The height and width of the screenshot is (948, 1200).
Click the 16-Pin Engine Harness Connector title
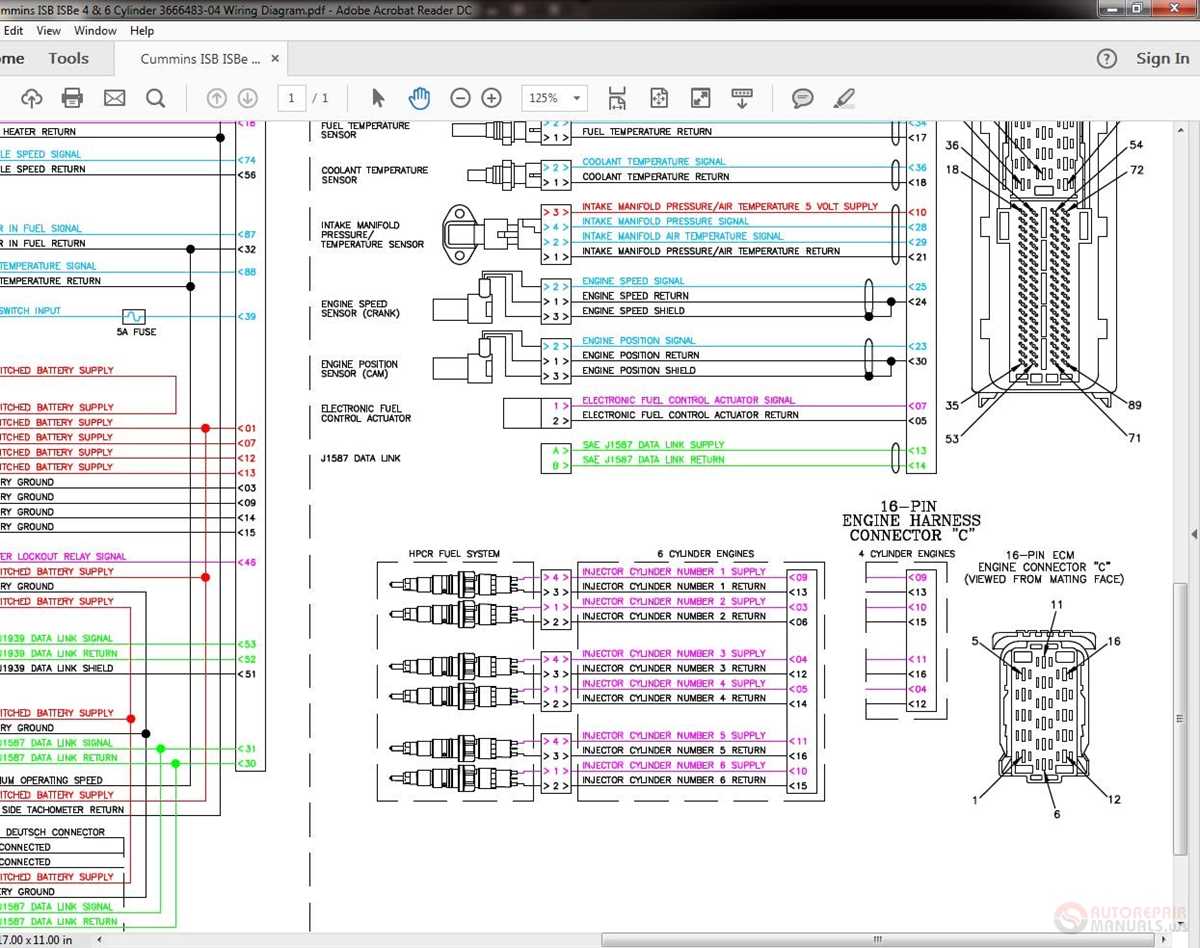point(911,521)
